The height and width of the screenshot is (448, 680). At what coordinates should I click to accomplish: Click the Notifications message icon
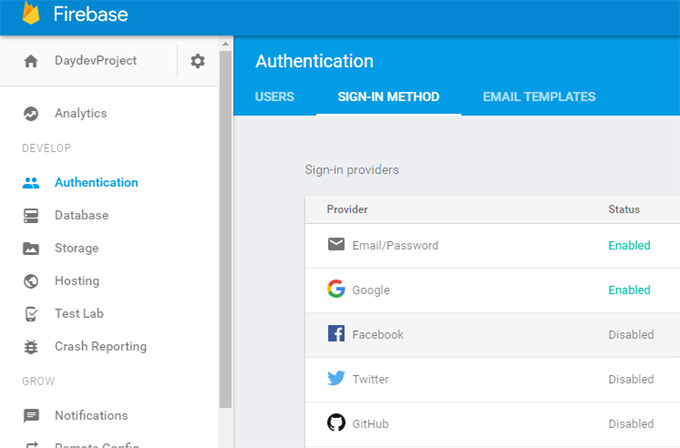coord(31,415)
